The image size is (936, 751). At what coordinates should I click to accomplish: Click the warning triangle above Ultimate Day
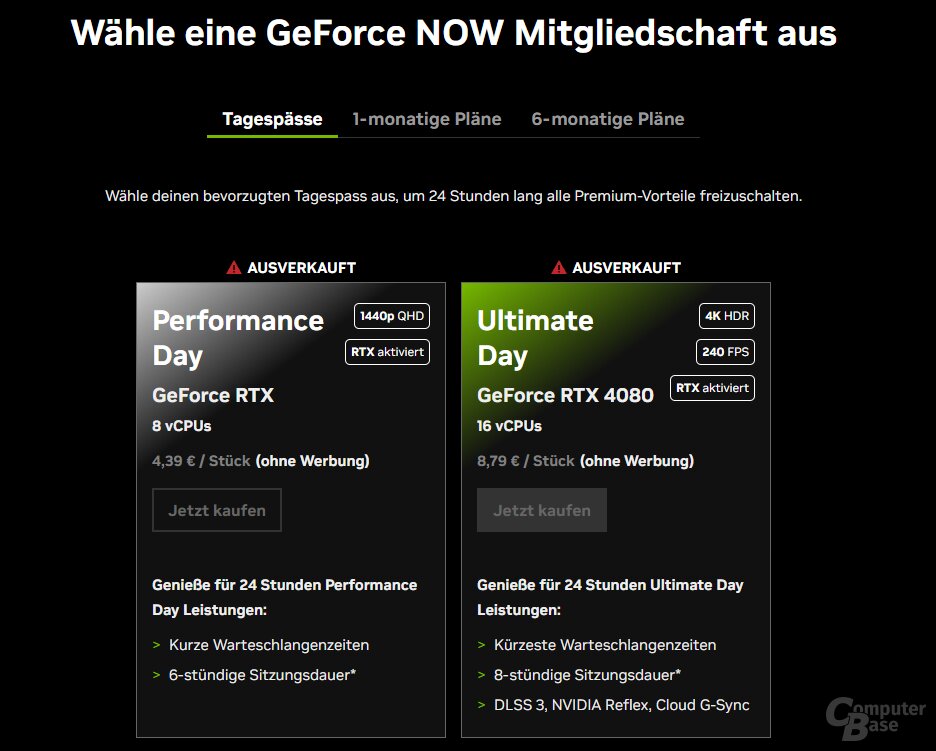559,266
